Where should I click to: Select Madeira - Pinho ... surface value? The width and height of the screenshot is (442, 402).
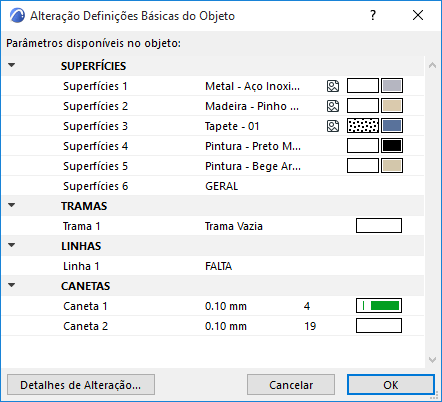[x=252, y=106]
